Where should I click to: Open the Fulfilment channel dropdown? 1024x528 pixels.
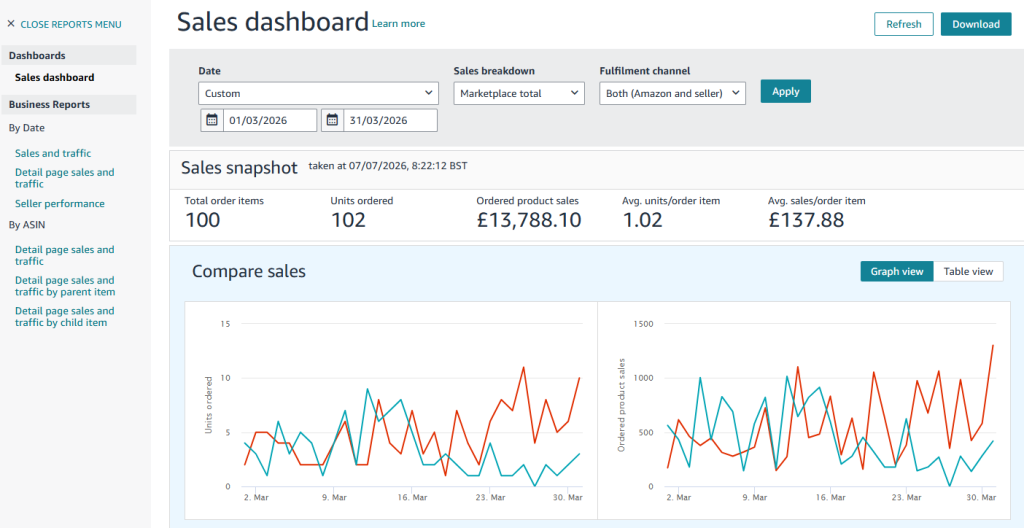[x=672, y=93]
